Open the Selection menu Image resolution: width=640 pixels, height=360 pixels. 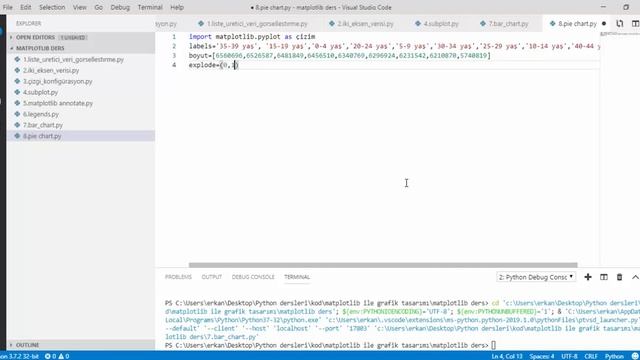click(x=52, y=7)
